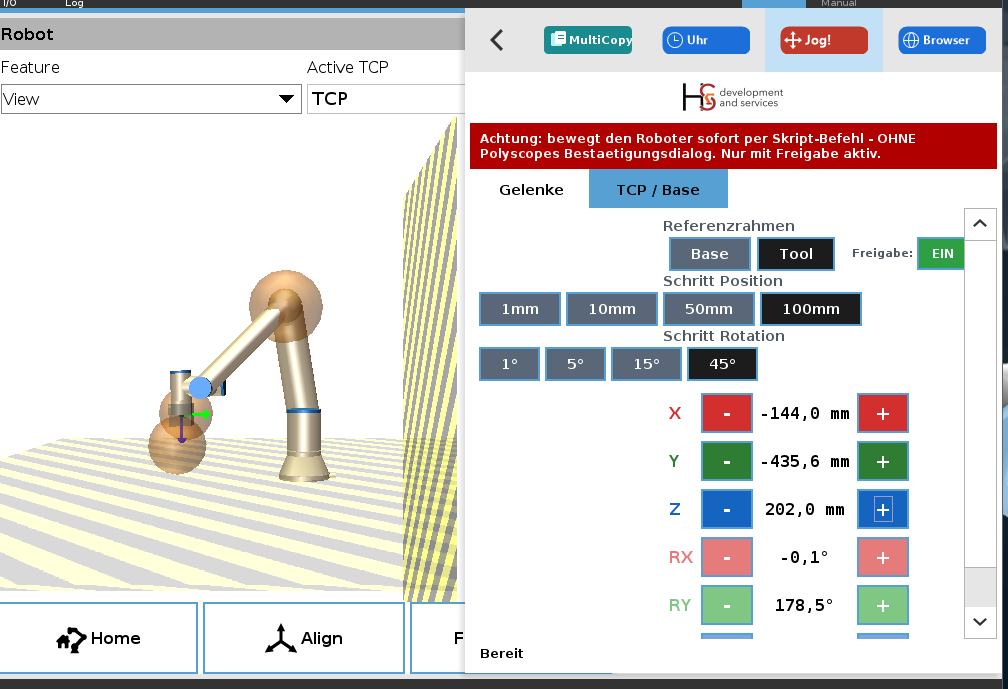Click the scroll up arrow of the jog panel
This screenshot has width=1008, height=689.
pos(980,224)
